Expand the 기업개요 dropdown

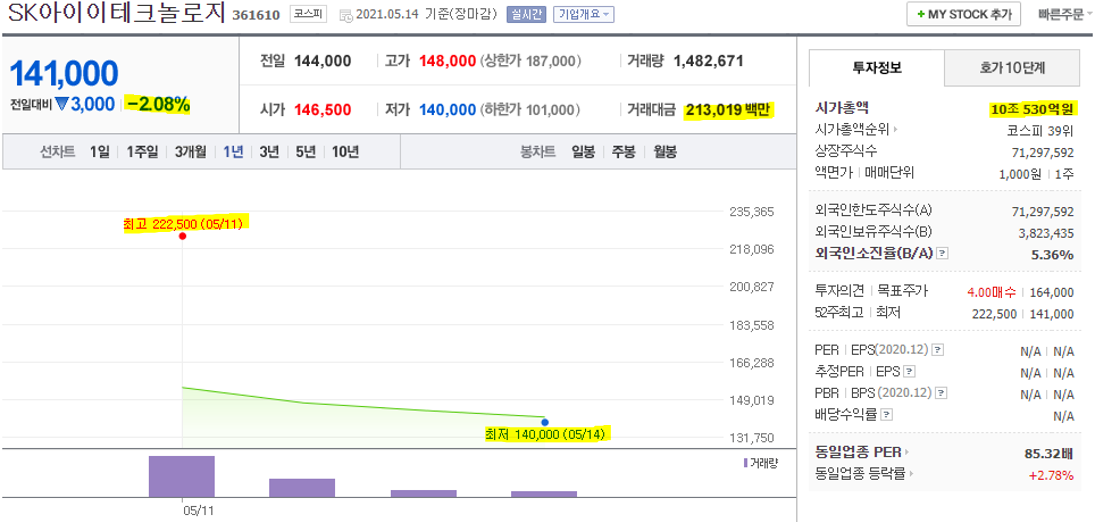[x=583, y=15]
